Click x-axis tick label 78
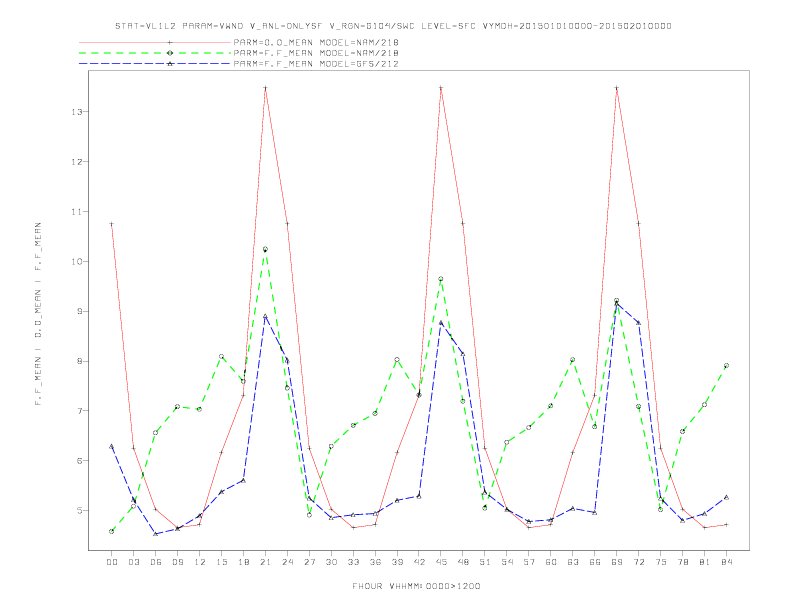This screenshot has height=612, width=792. (x=682, y=562)
